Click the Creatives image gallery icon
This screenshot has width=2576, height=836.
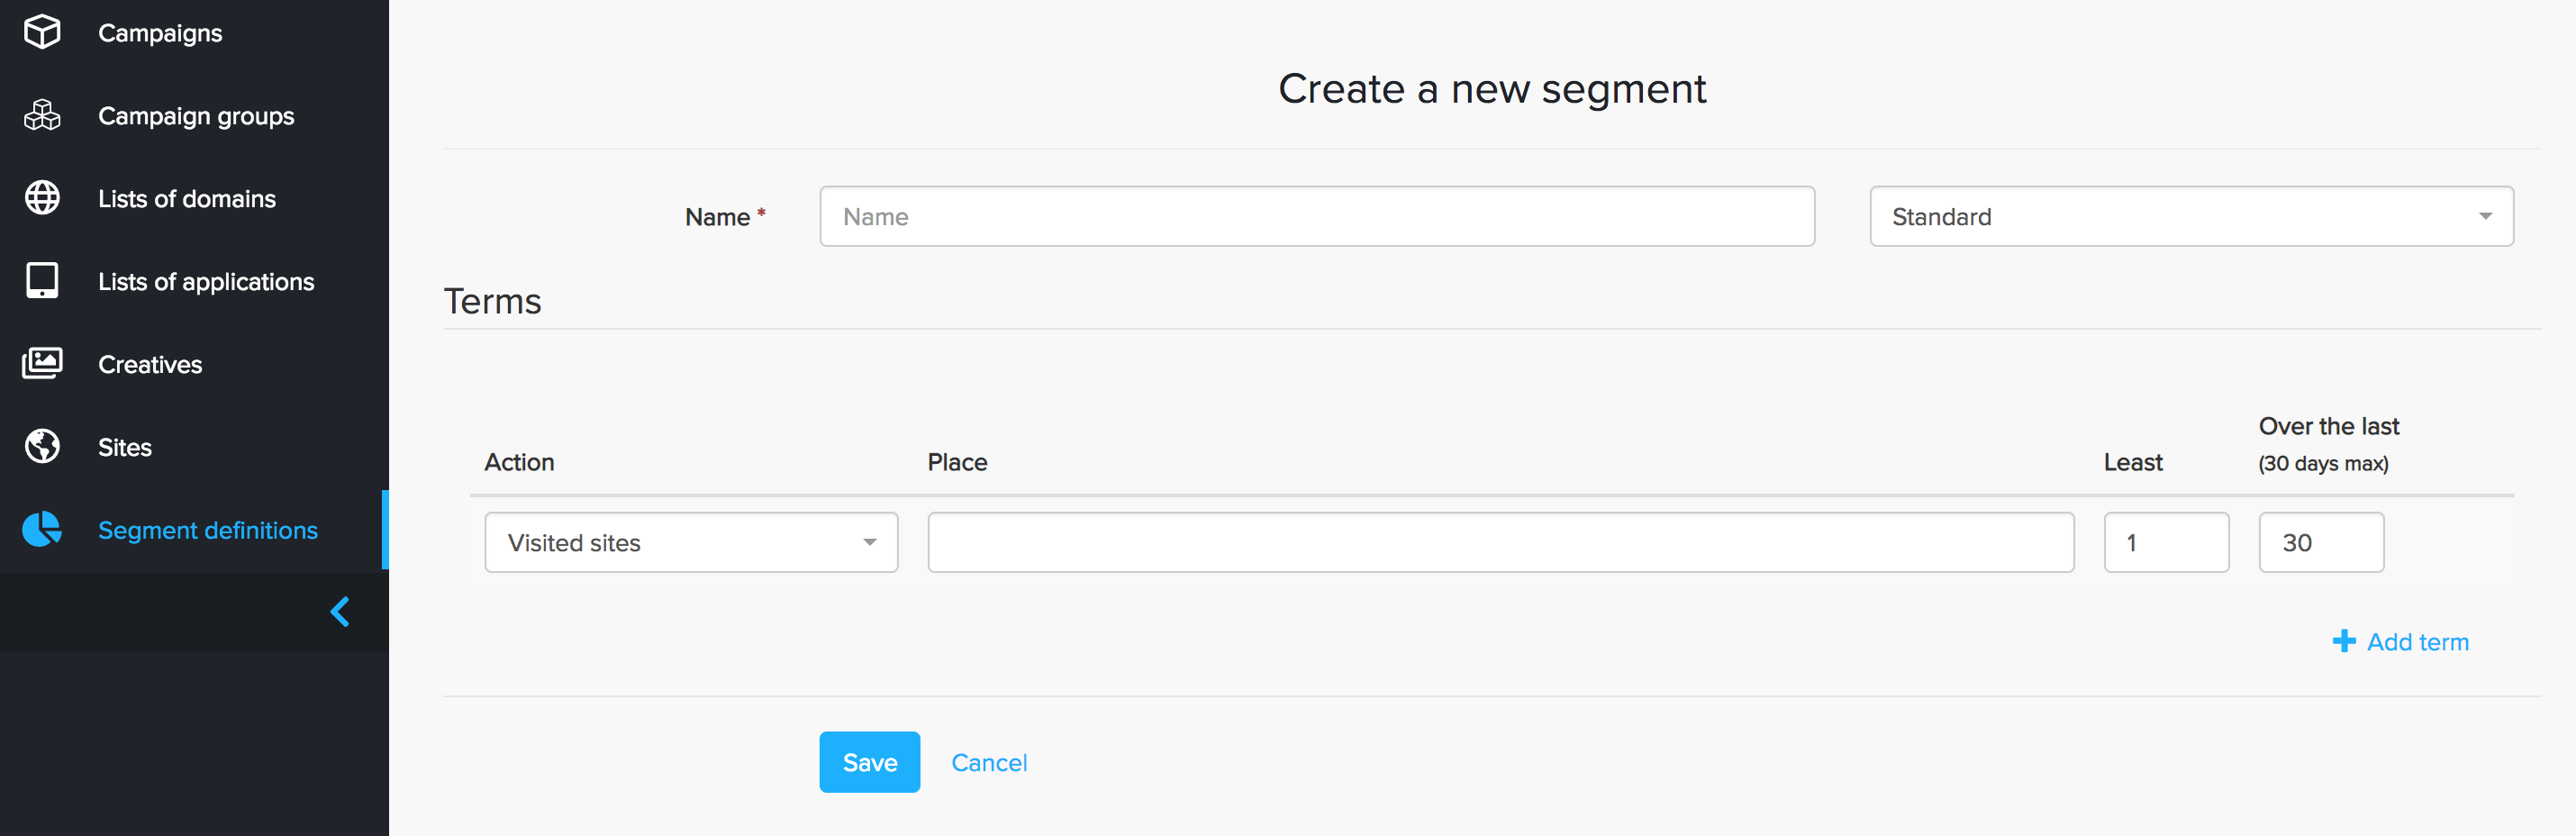point(42,364)
